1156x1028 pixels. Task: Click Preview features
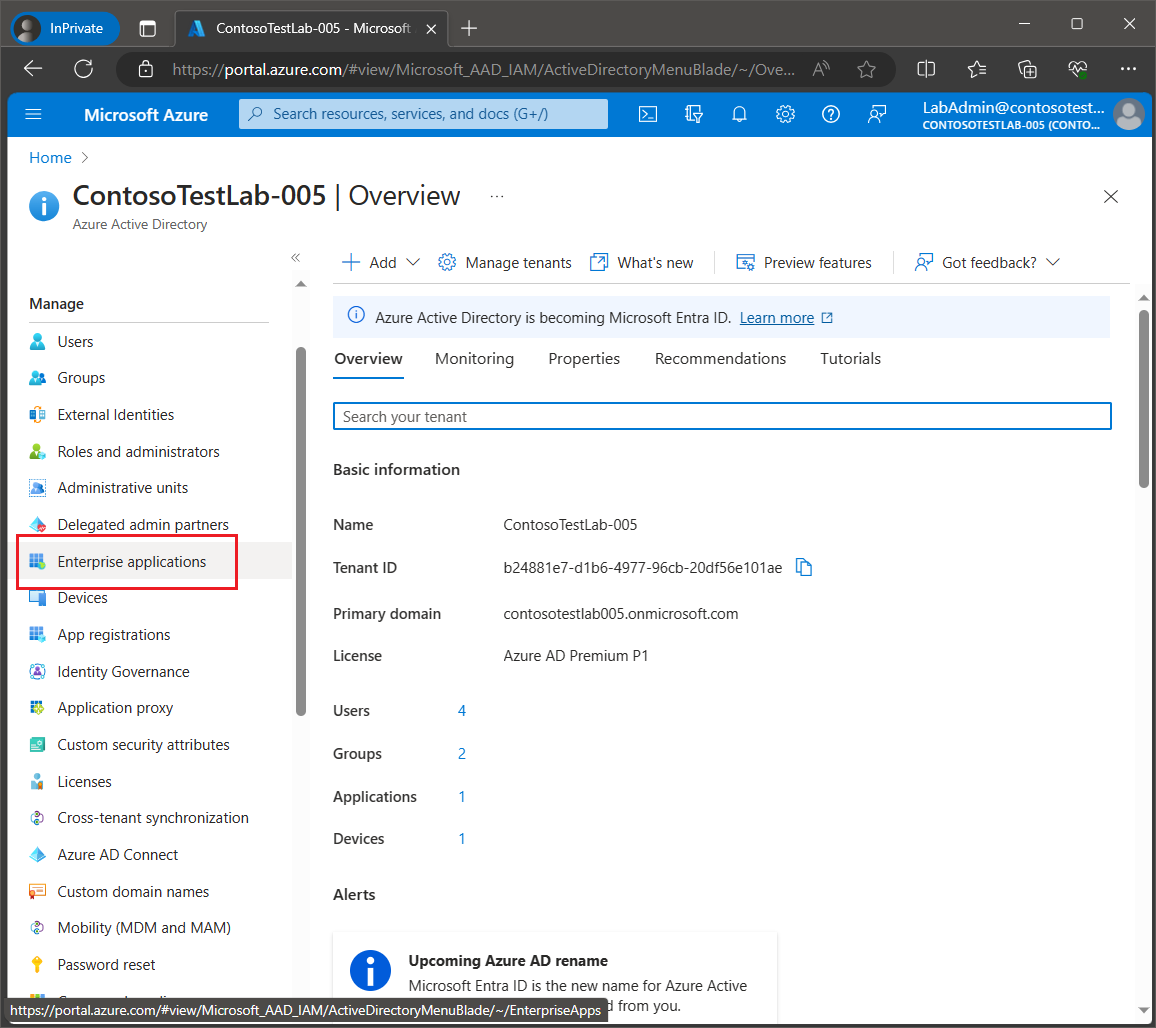tap(804, 263)
